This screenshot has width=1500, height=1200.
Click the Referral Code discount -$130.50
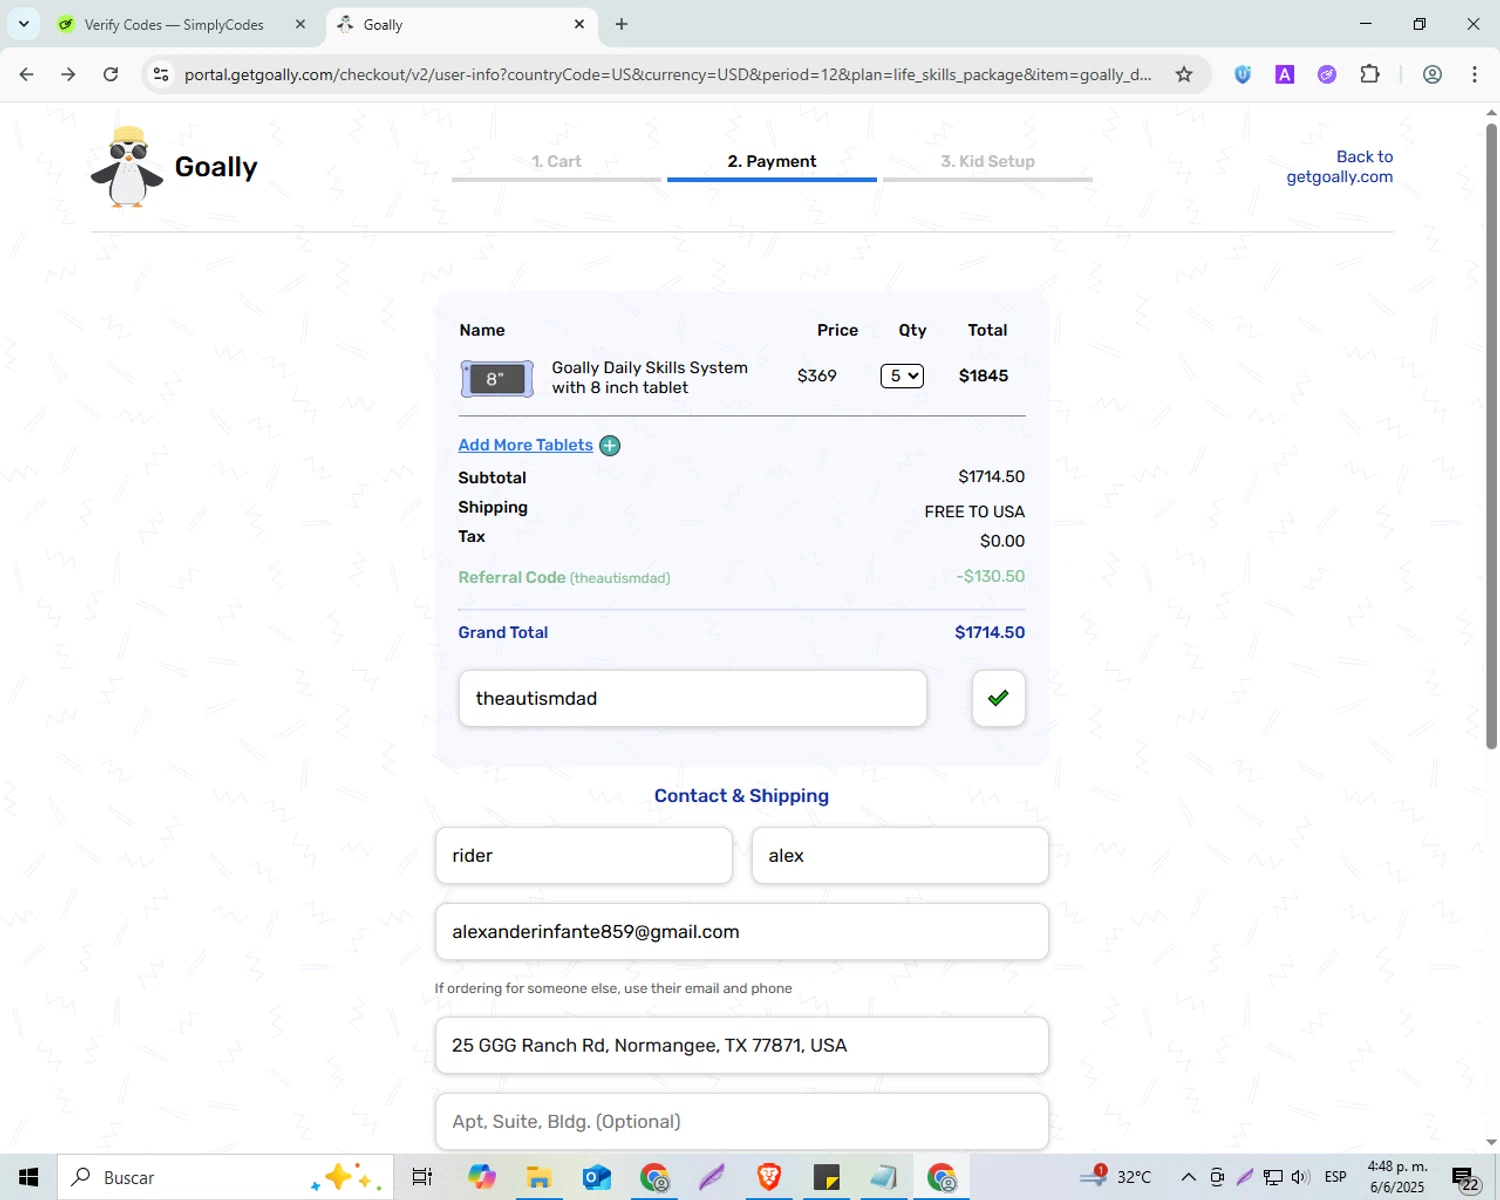click(991, 577)
